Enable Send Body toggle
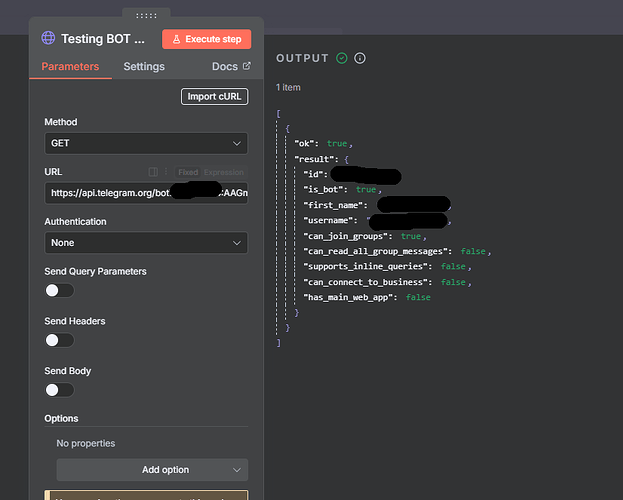This screenshot has height=500, width=623. click(59, 390)
